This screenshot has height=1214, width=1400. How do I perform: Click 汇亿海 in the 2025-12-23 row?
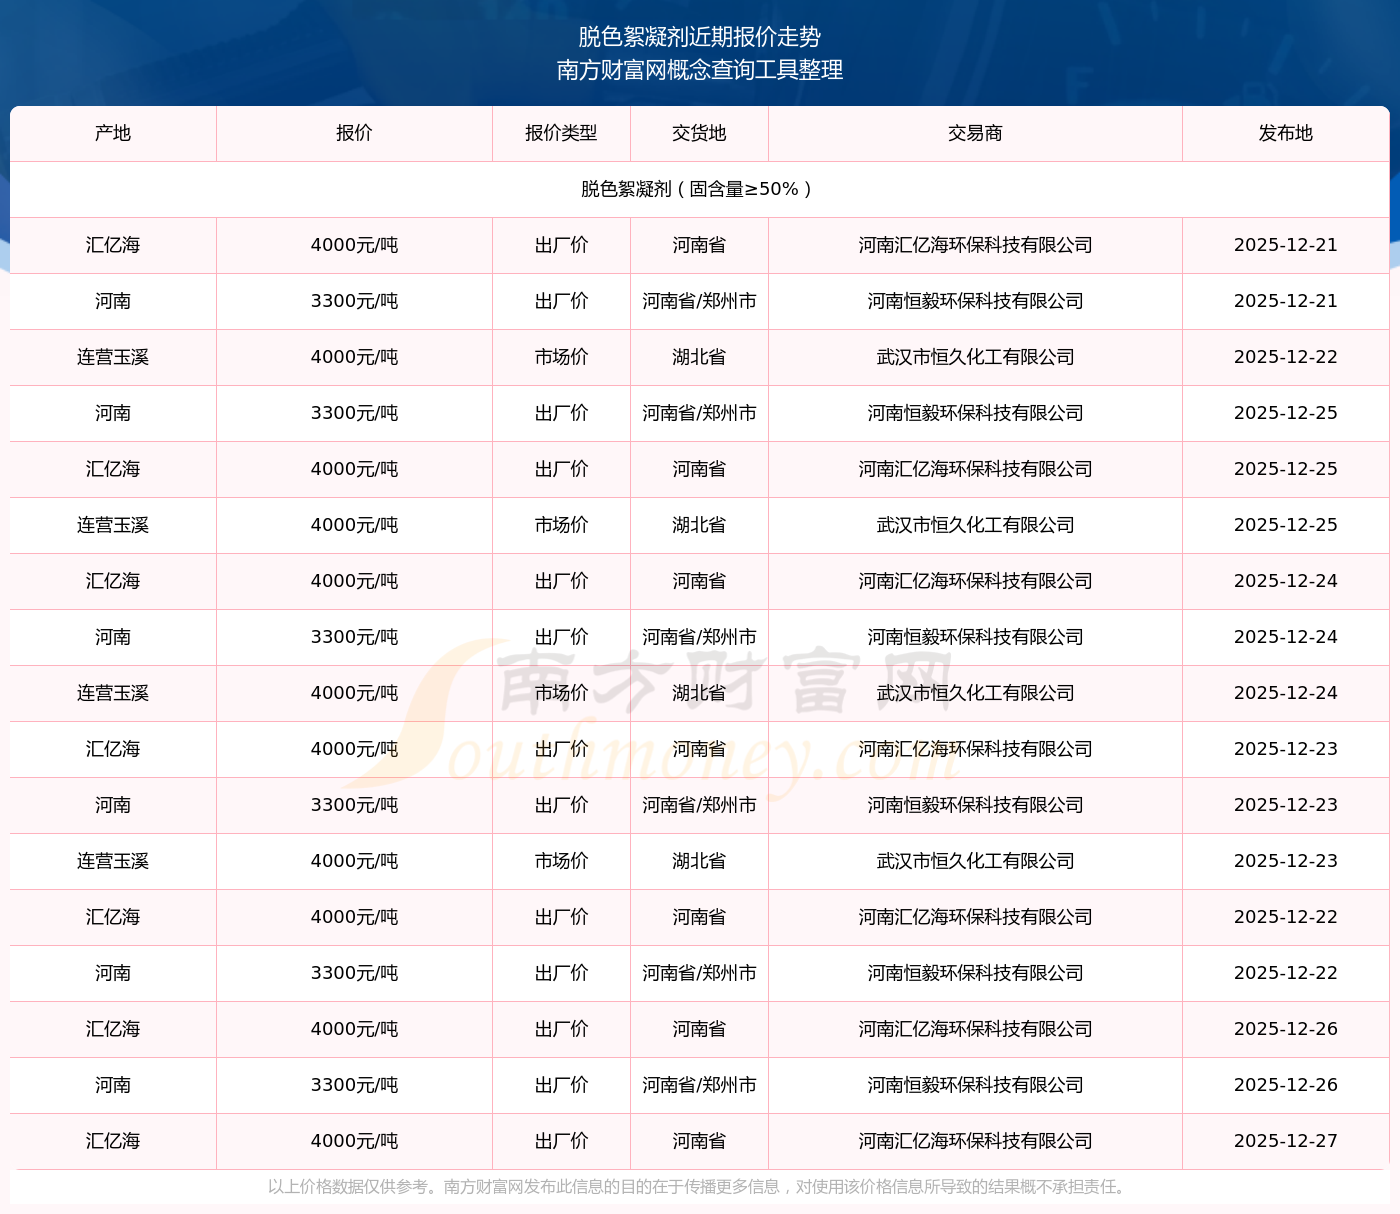point(113,749)
